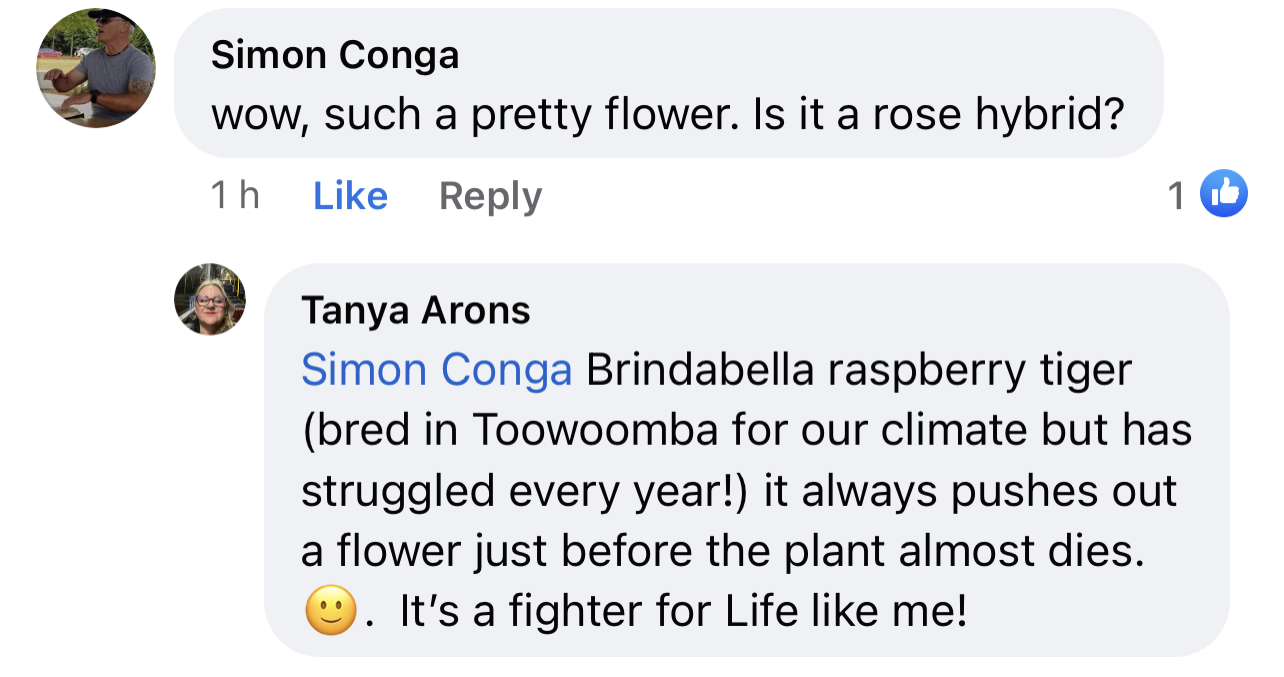Open the Tanya Arons name above the reply
The width and height of the screenshot is (1284, 677).
click(x=415, y=311)
